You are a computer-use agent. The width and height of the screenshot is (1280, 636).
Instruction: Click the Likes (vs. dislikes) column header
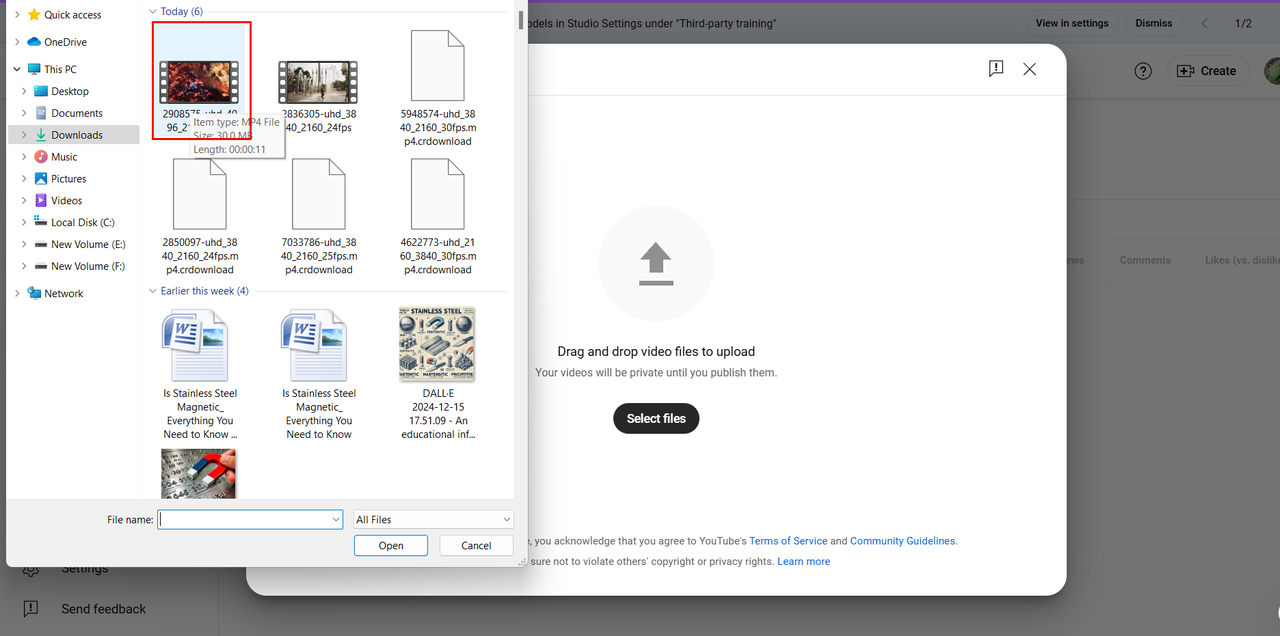coord(1242,260)
